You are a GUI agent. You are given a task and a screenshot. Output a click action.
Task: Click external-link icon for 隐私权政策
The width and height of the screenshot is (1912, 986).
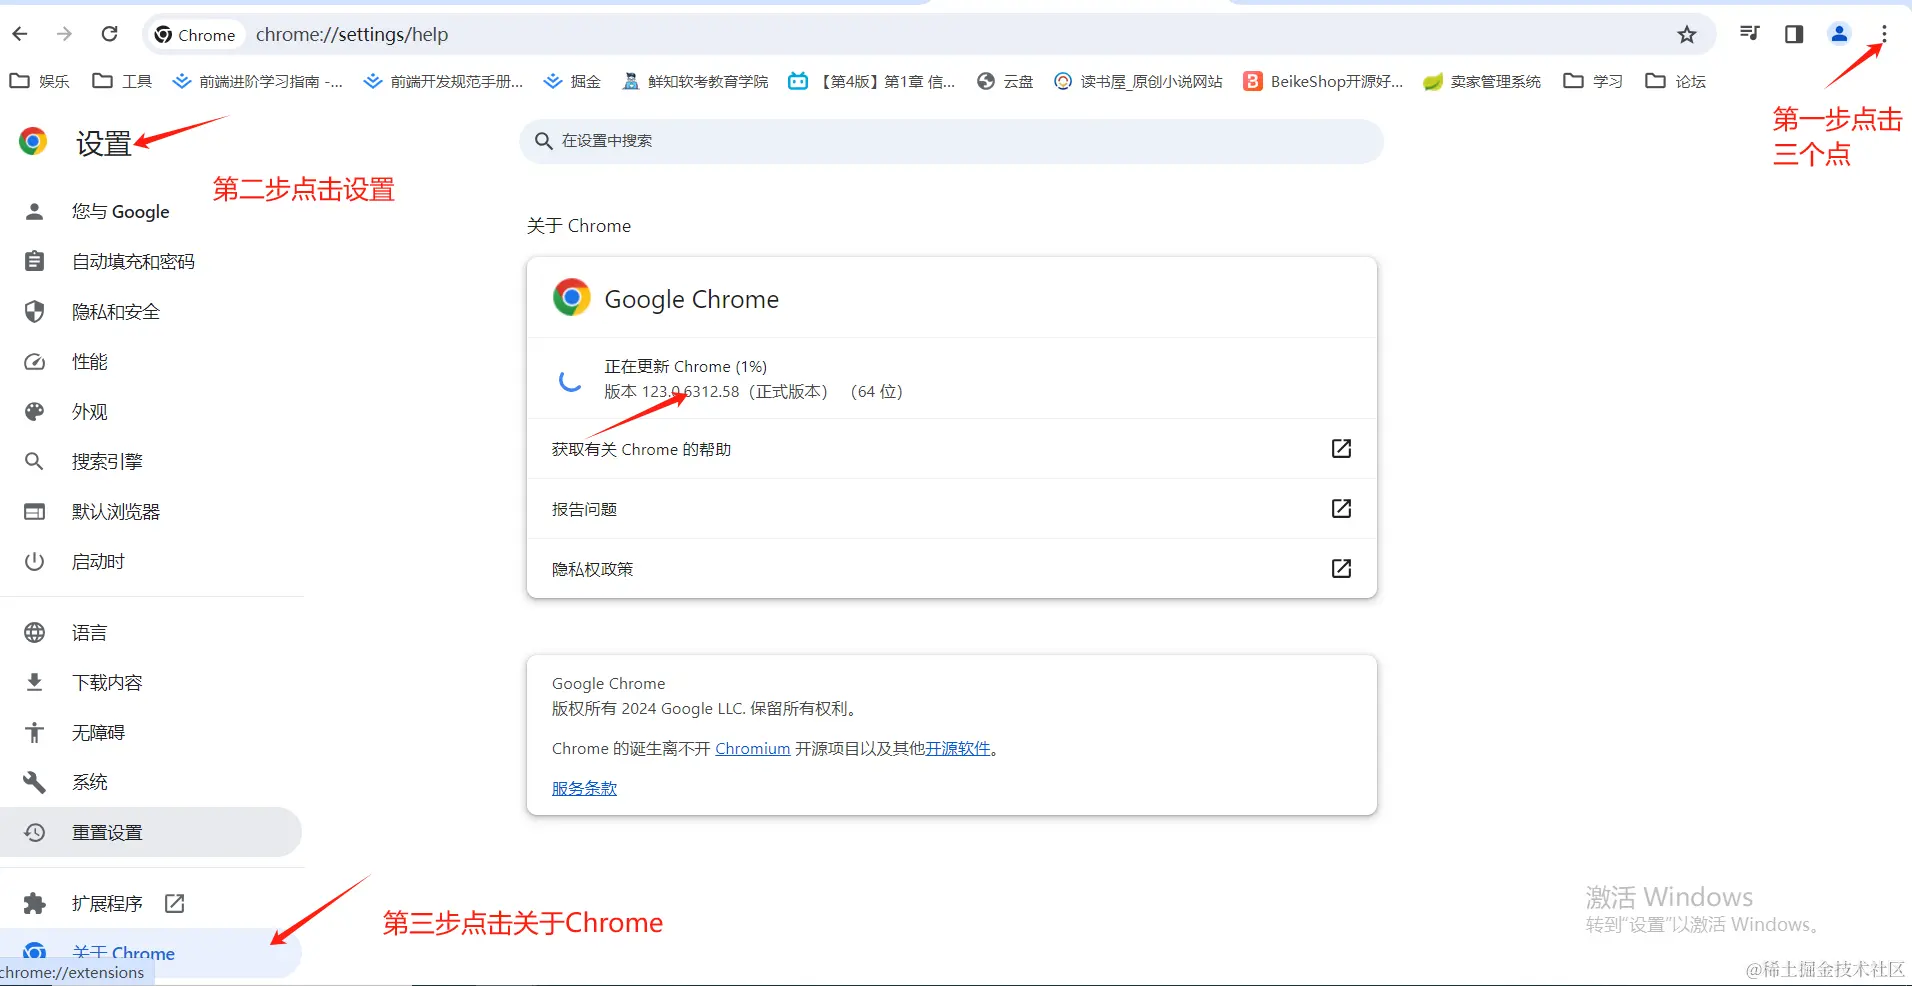(1341, 568)
